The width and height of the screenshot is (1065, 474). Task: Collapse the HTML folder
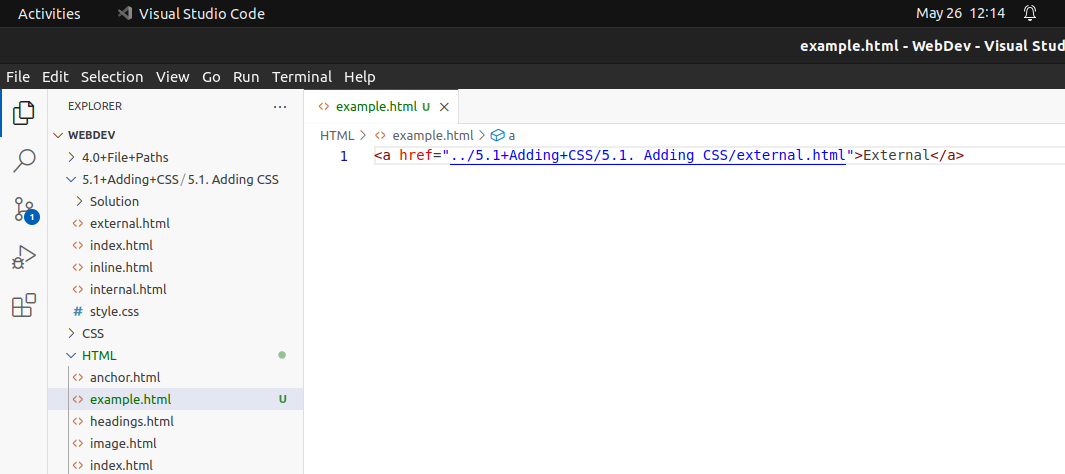98,355
